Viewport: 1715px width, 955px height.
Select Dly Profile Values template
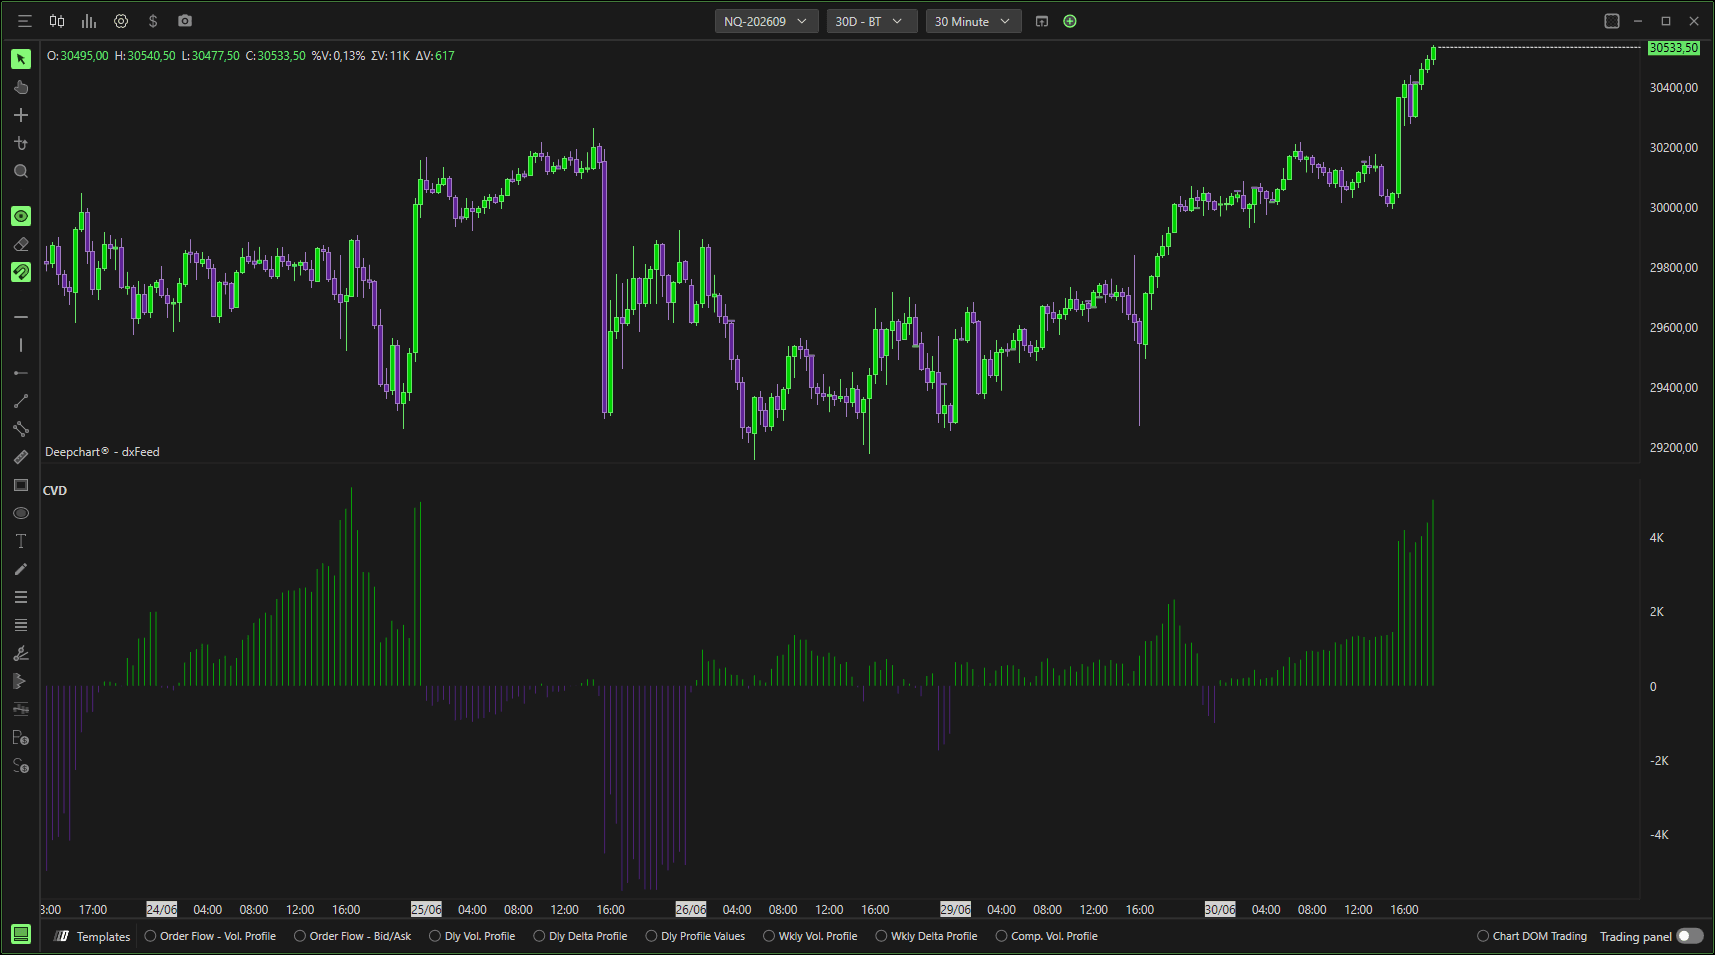coord(696,937)
